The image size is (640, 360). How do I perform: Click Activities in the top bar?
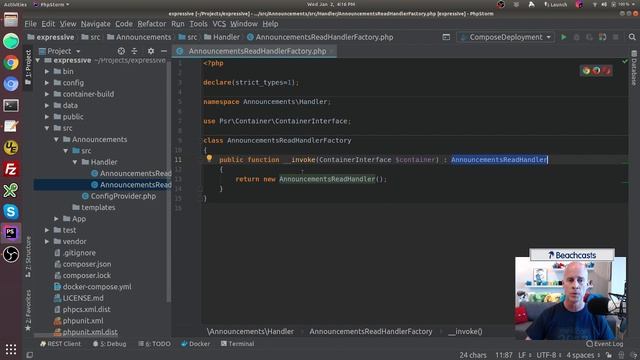tap(15, 4)
